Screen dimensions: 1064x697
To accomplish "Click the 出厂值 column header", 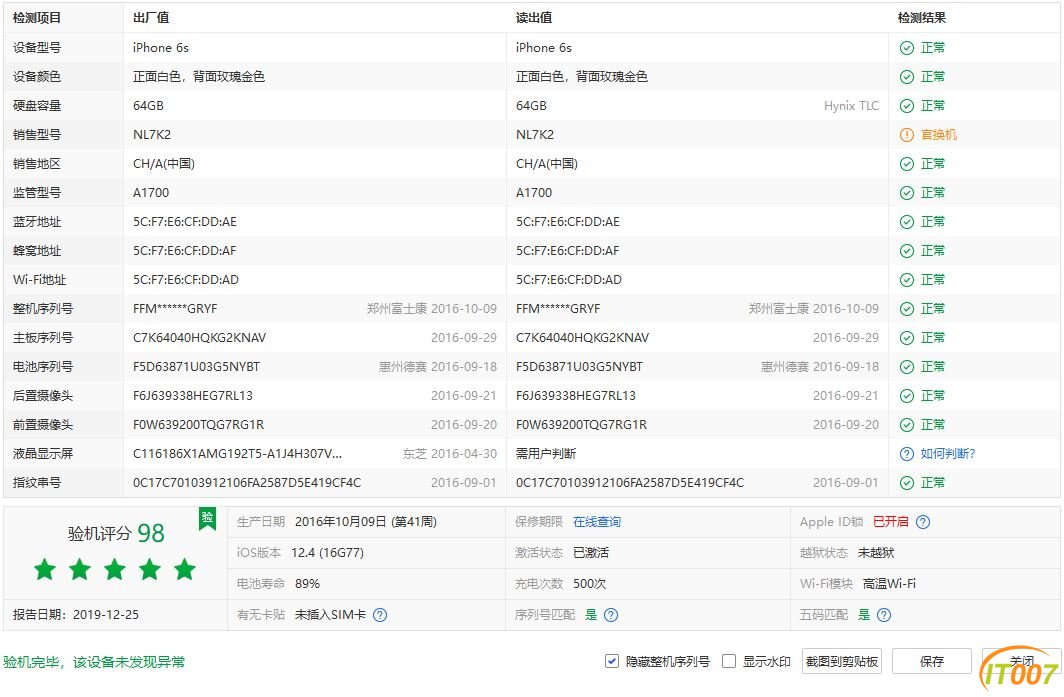I will coord(151,18).
